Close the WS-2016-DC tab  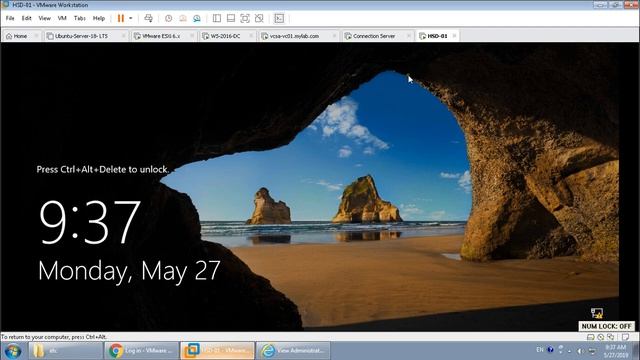tap(251, 36)
